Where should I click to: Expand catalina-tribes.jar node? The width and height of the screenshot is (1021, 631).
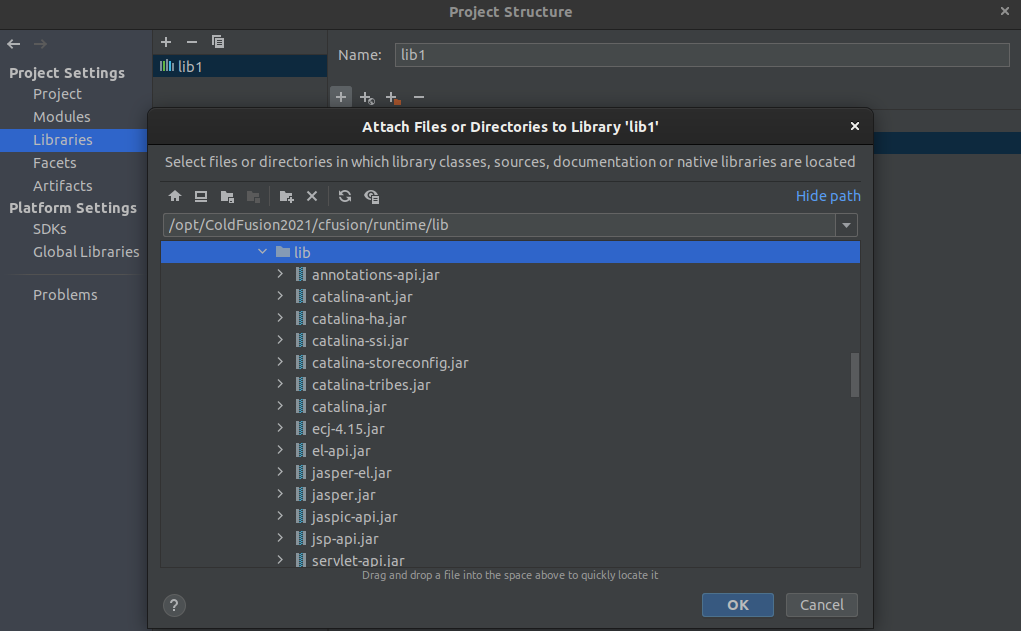pos(280,384)
